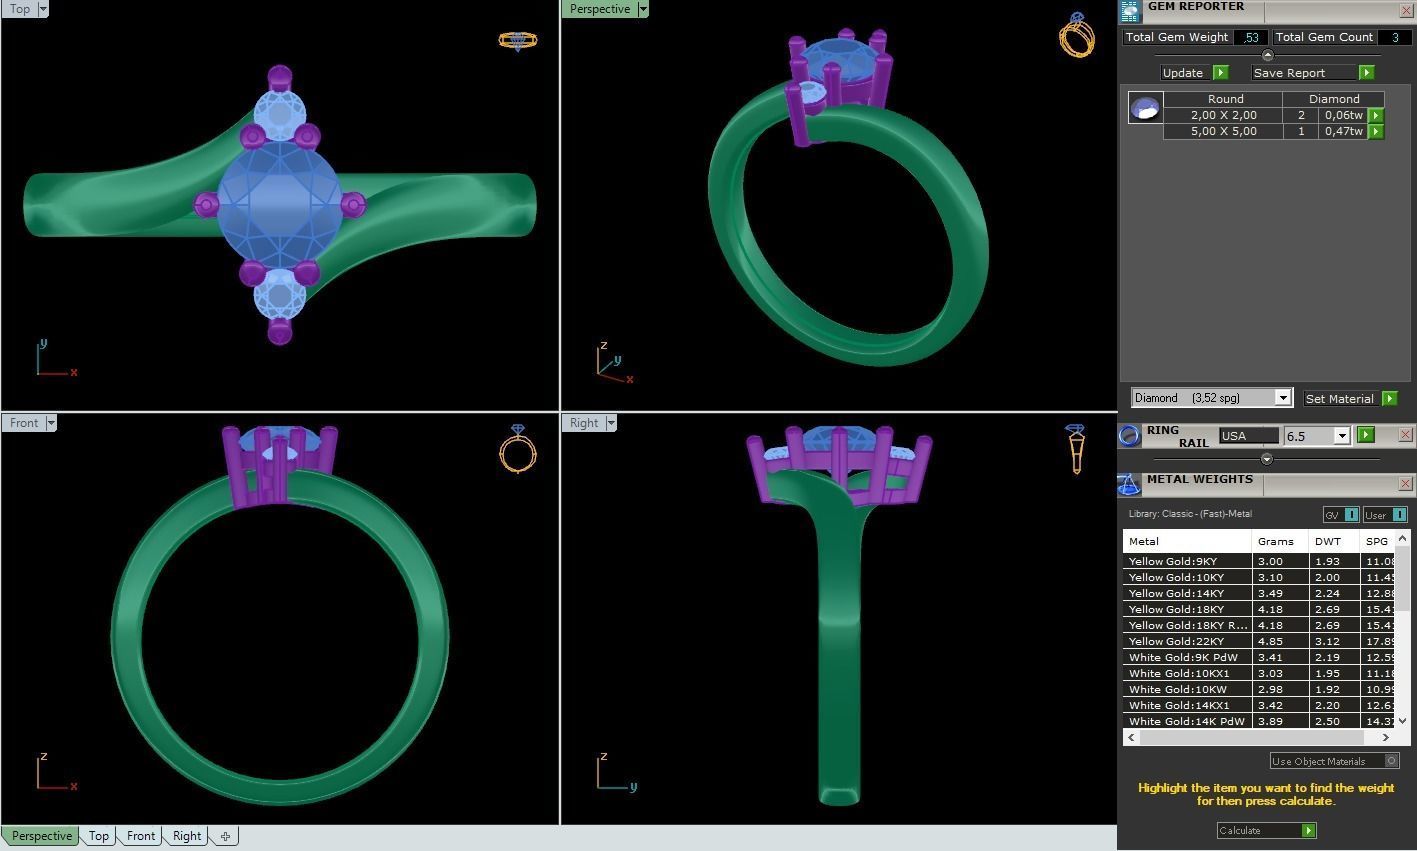Select the Yellow Gold:14KY row
The image size is (1417, 851).
click(1261, 593)
